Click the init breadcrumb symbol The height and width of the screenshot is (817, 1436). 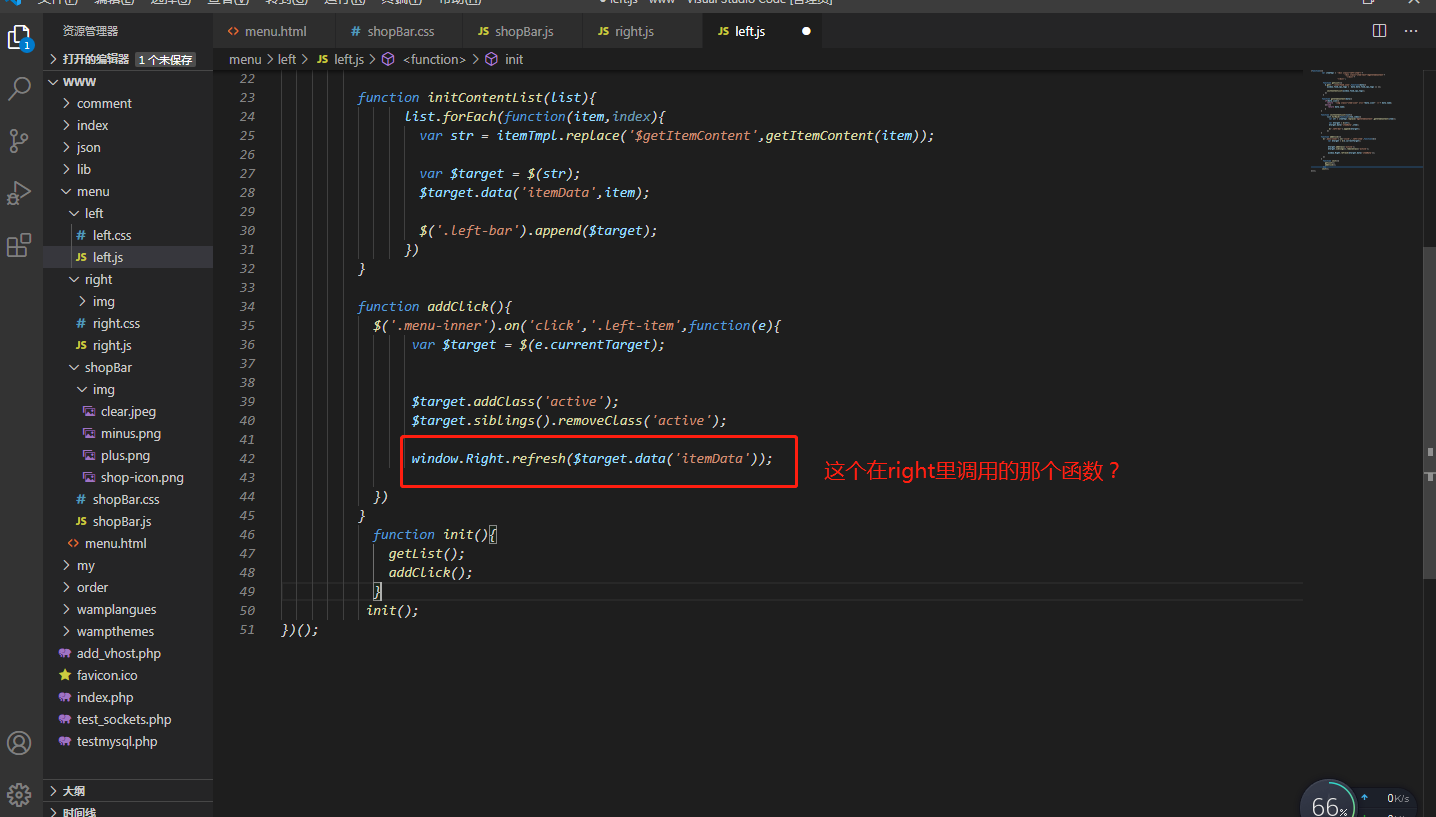coord(505,59)
